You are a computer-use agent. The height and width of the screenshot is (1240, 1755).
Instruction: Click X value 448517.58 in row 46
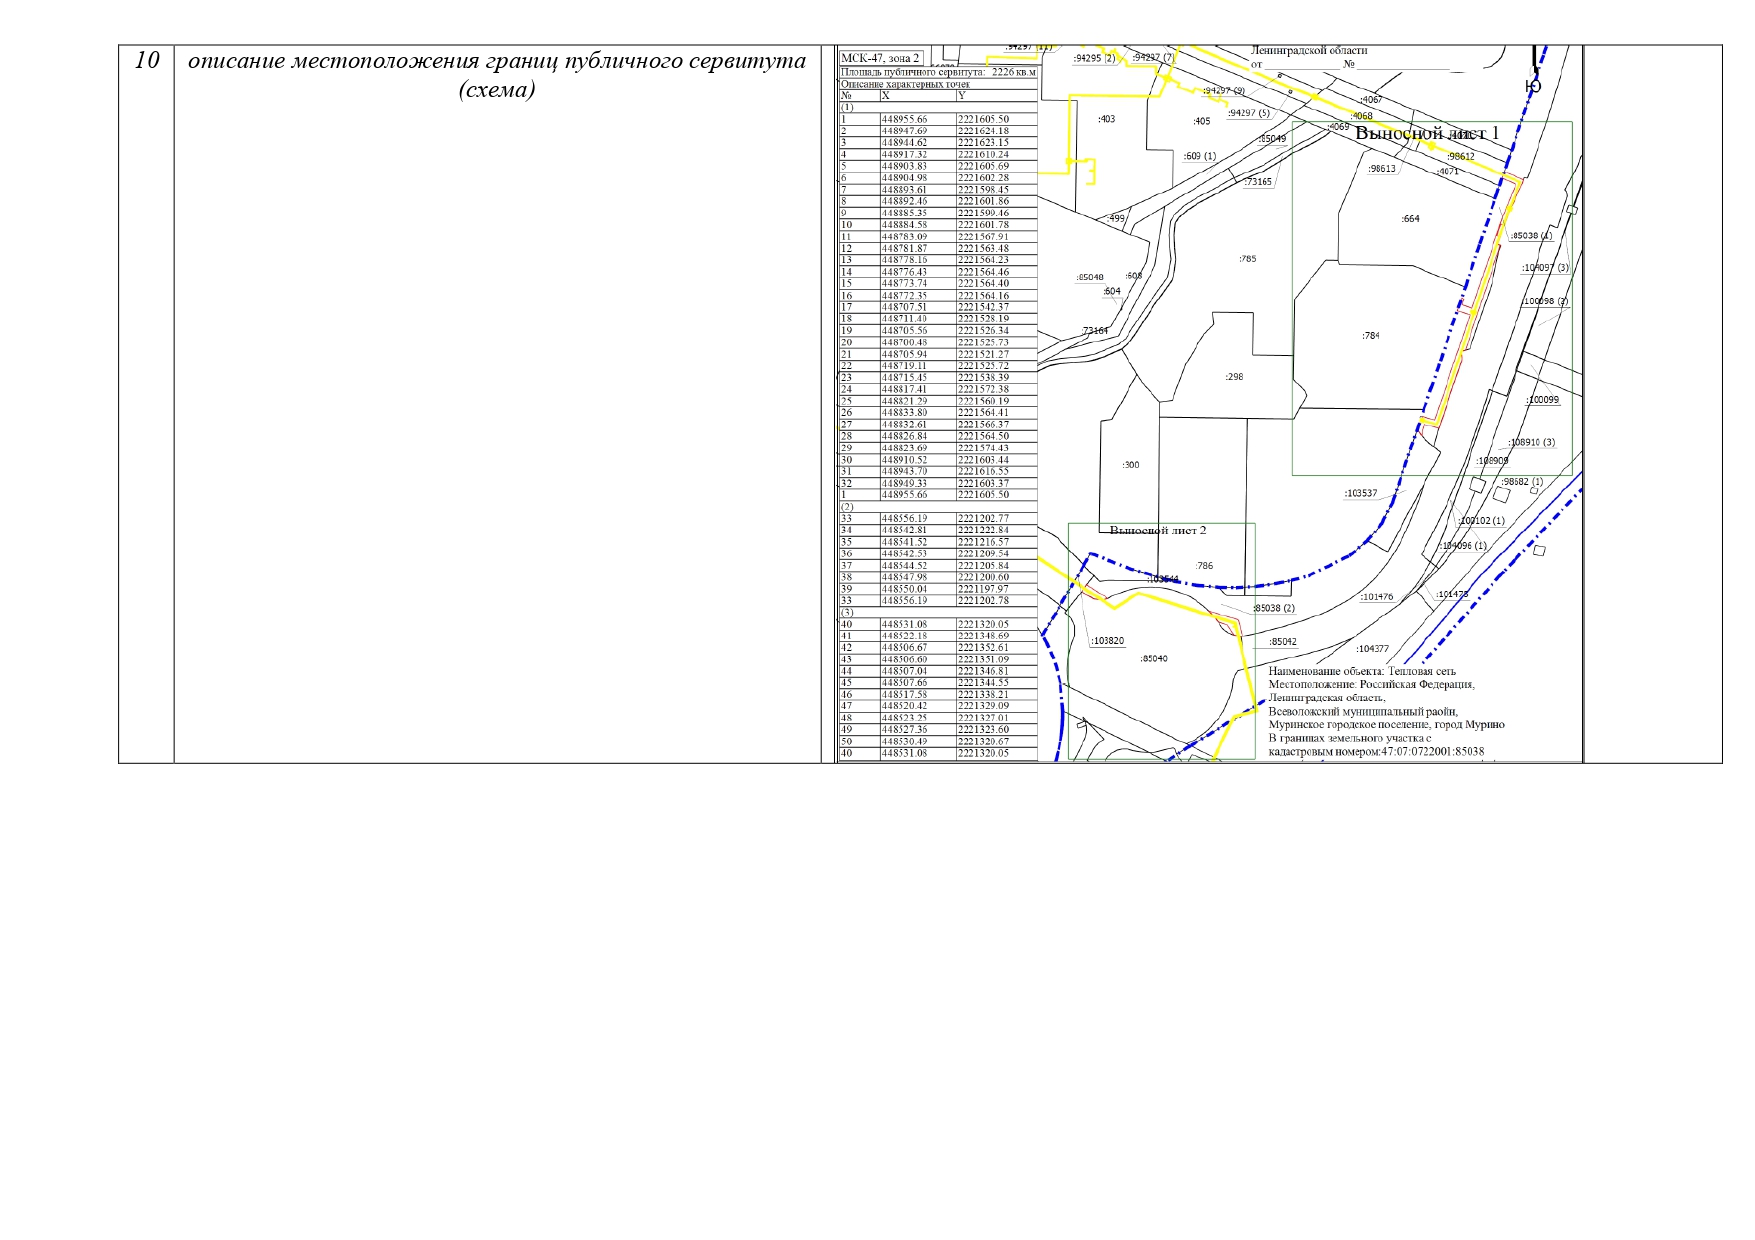[x=904, y=694]
